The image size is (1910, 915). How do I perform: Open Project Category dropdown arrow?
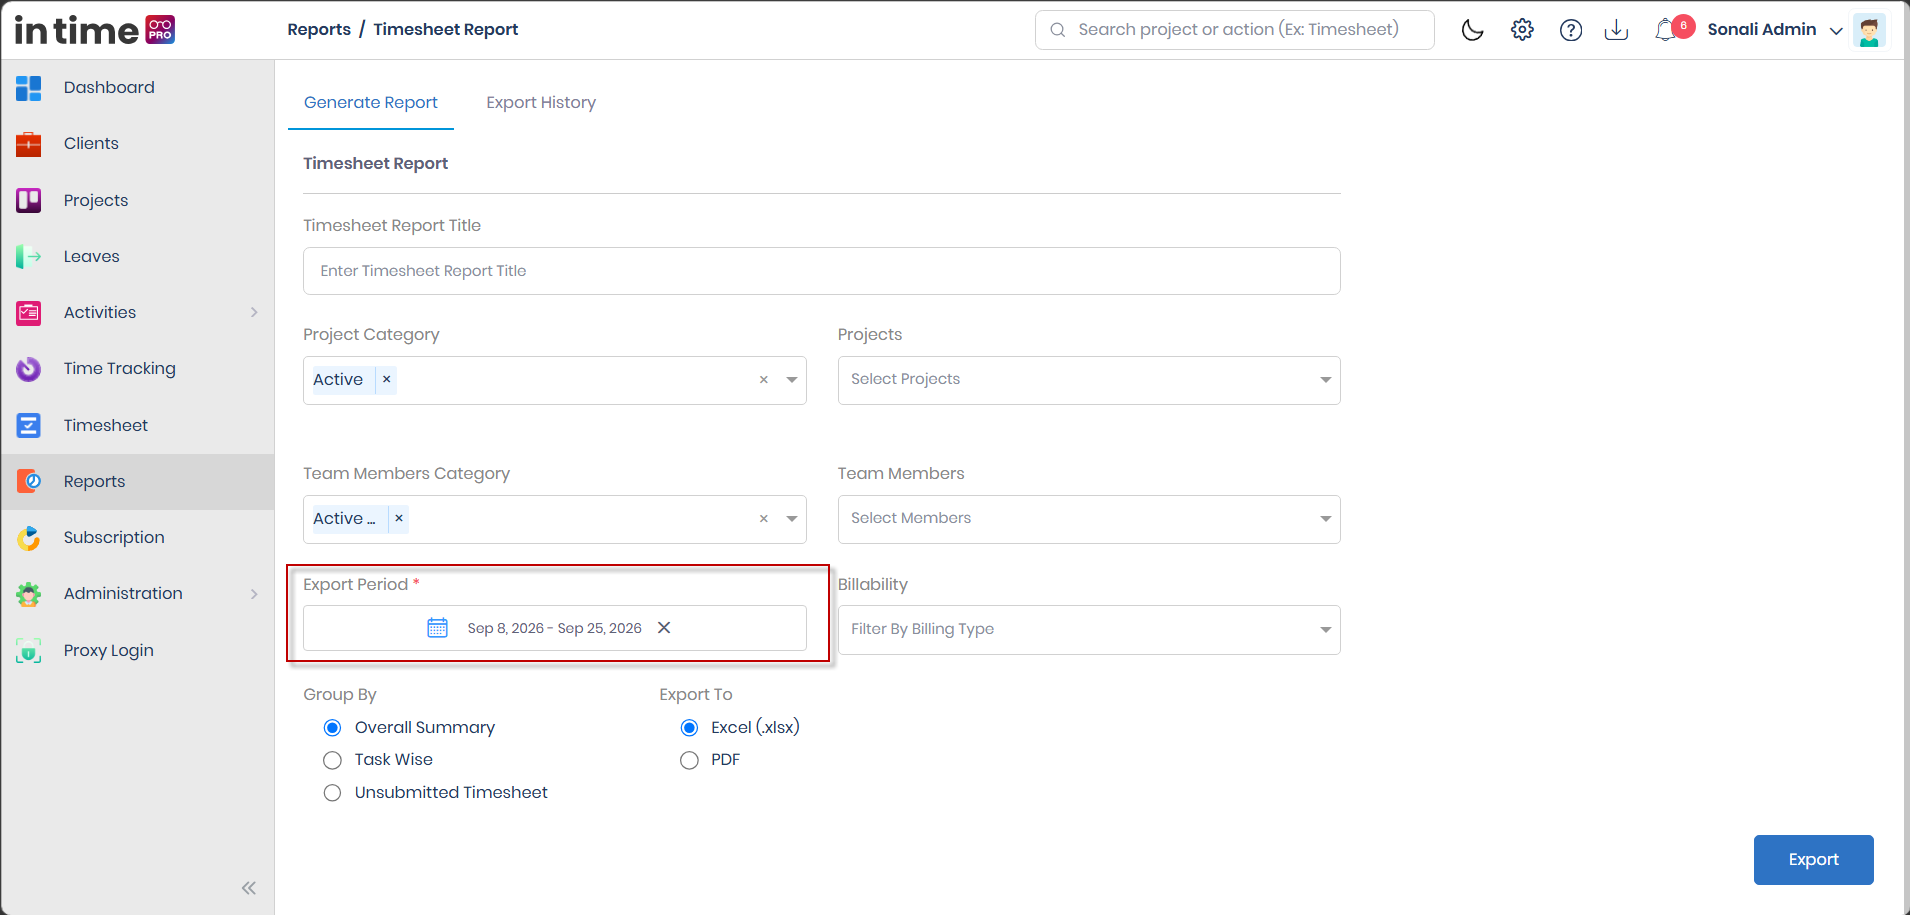[792, 380]
